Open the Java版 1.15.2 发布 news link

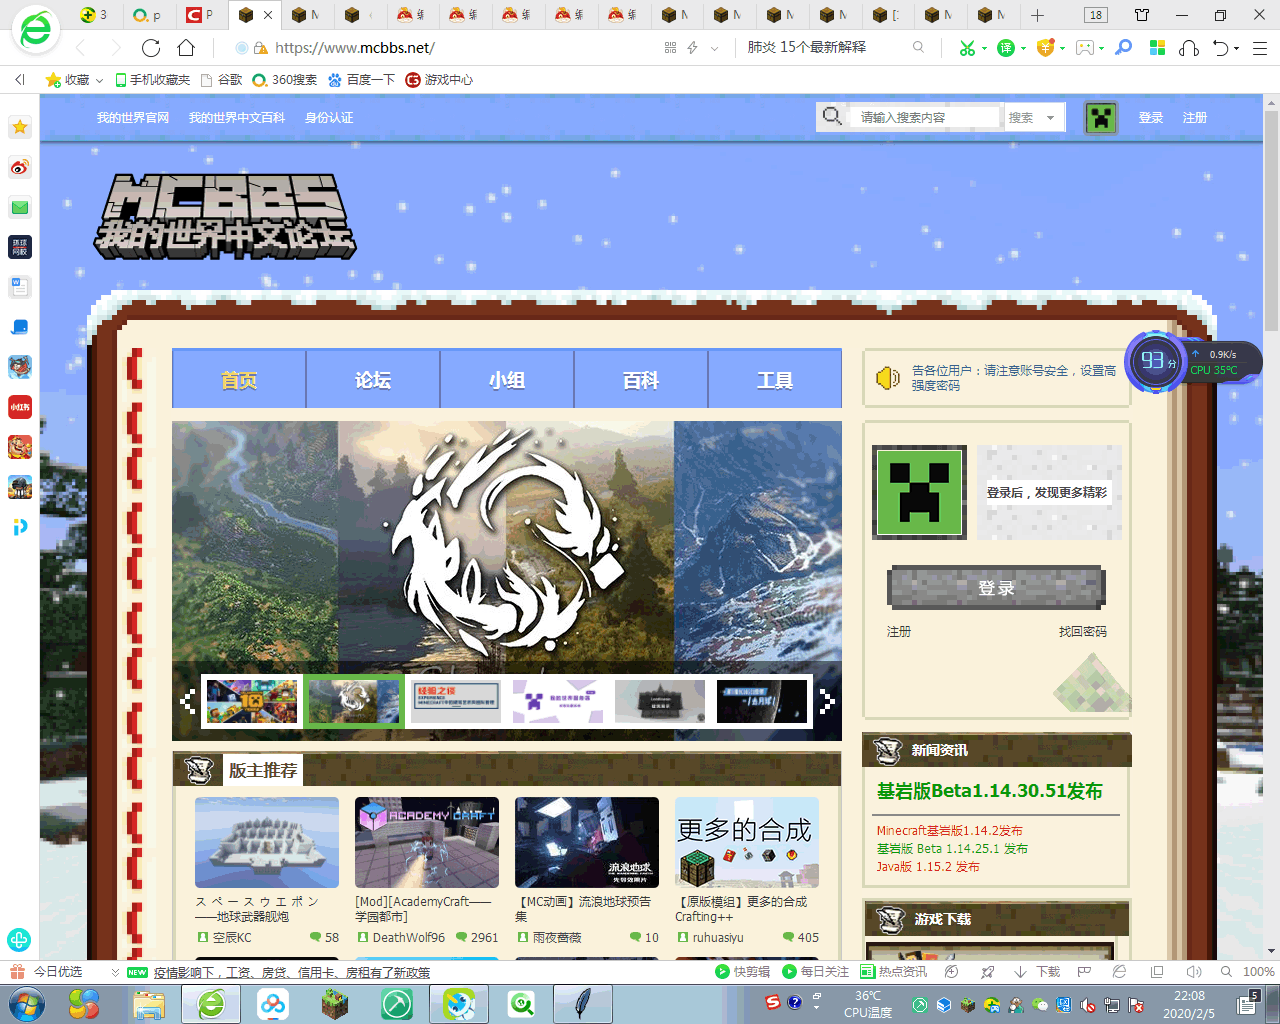tap(928, 867)
